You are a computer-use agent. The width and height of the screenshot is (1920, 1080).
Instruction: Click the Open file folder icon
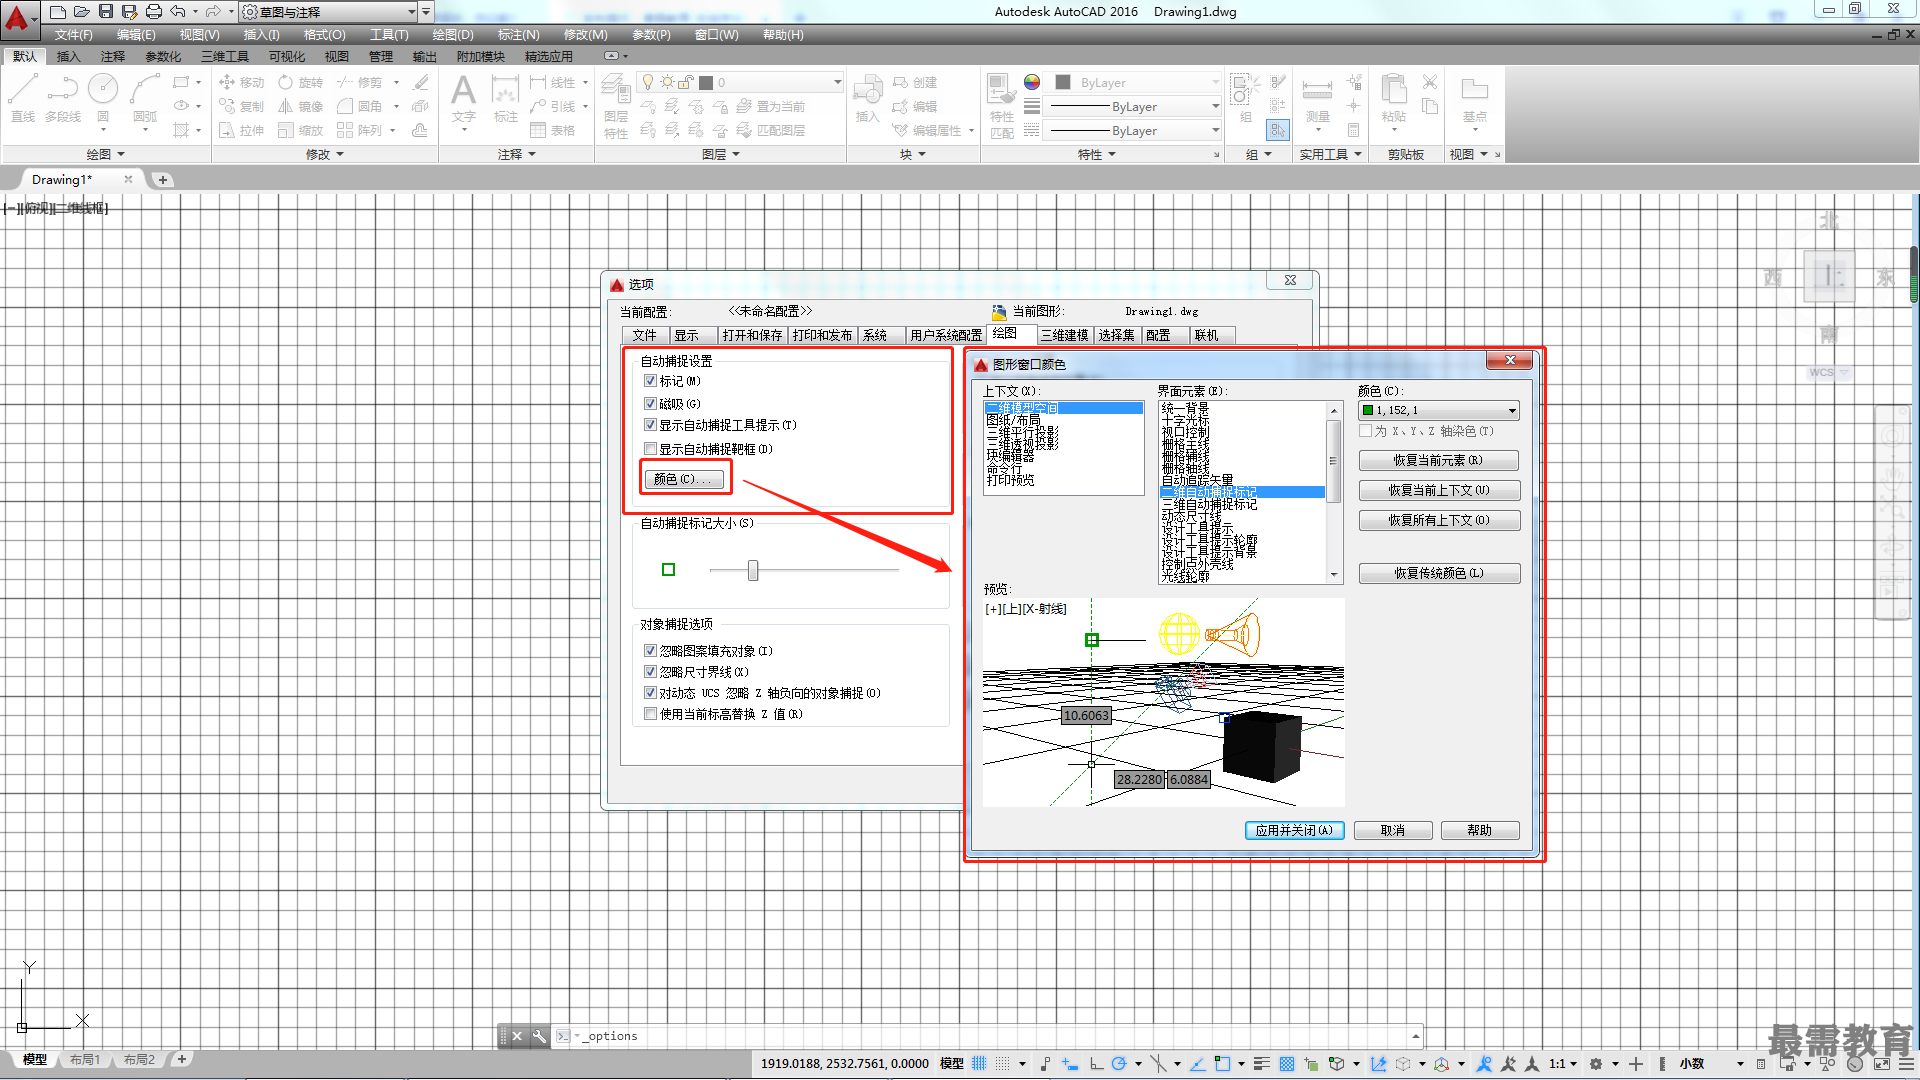81,11
